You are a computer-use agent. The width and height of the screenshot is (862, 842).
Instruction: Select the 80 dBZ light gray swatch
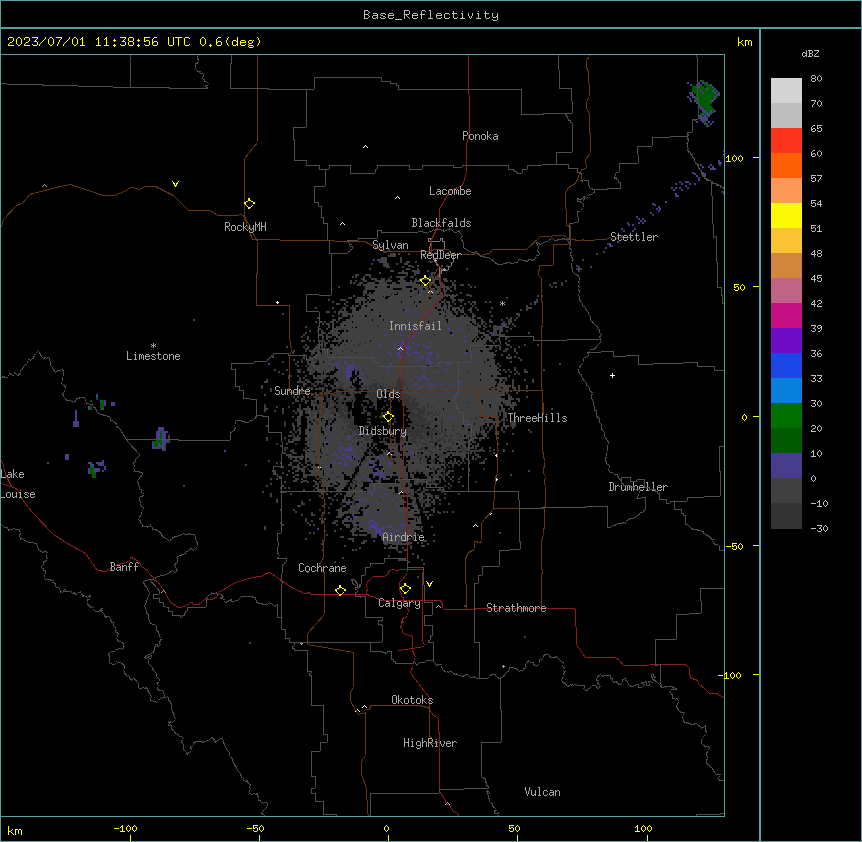pos(786,91)
